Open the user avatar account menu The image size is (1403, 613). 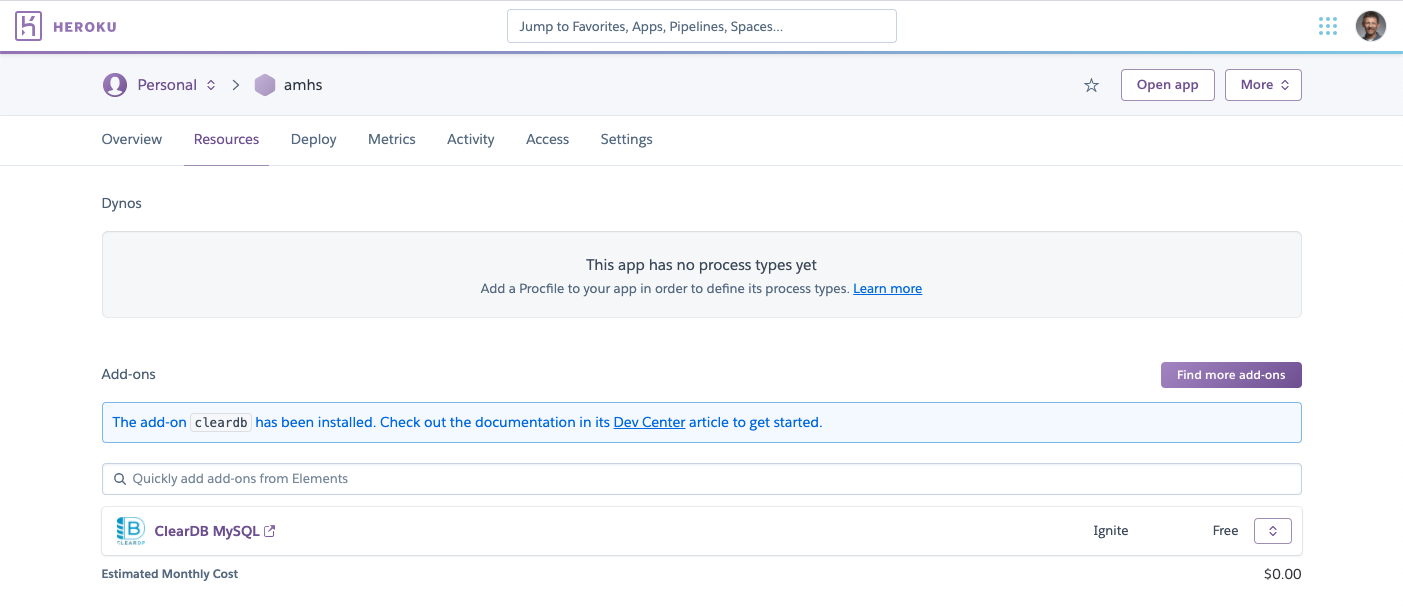1370,26
